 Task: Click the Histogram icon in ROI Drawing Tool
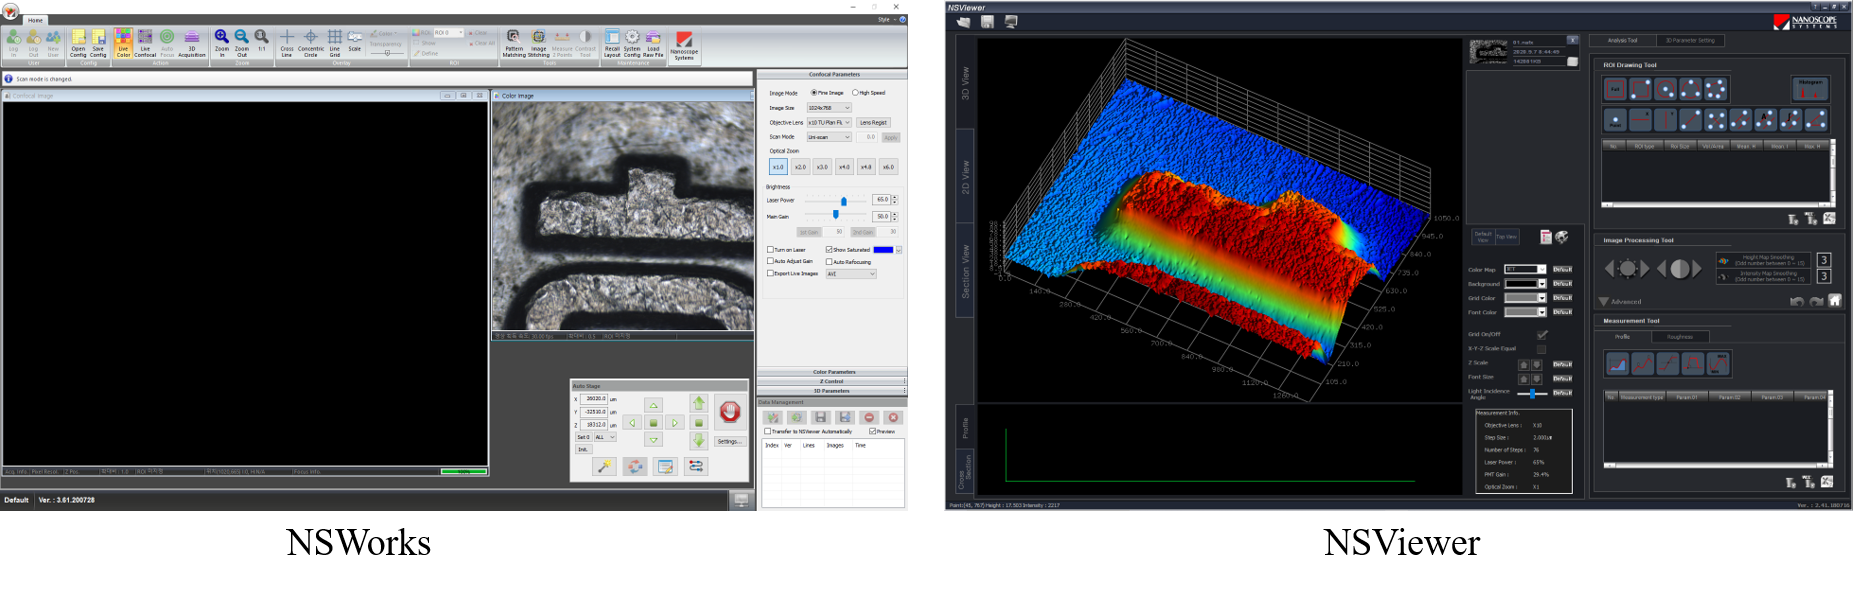click(x=1810, y=89)
